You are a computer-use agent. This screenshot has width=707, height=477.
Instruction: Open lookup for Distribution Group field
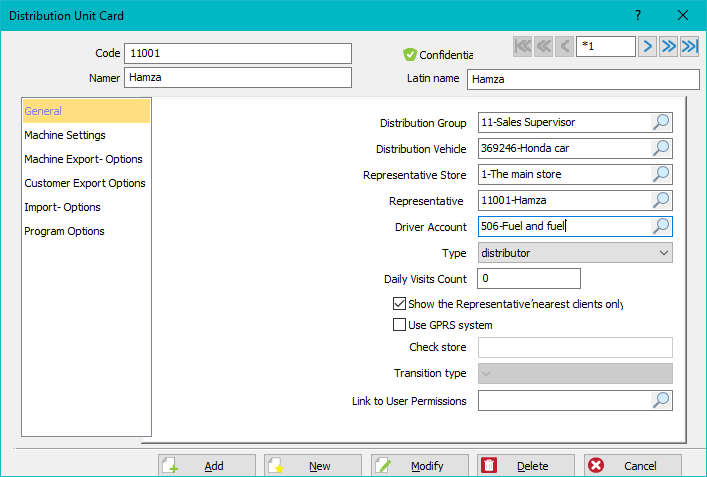click(661, 122)
